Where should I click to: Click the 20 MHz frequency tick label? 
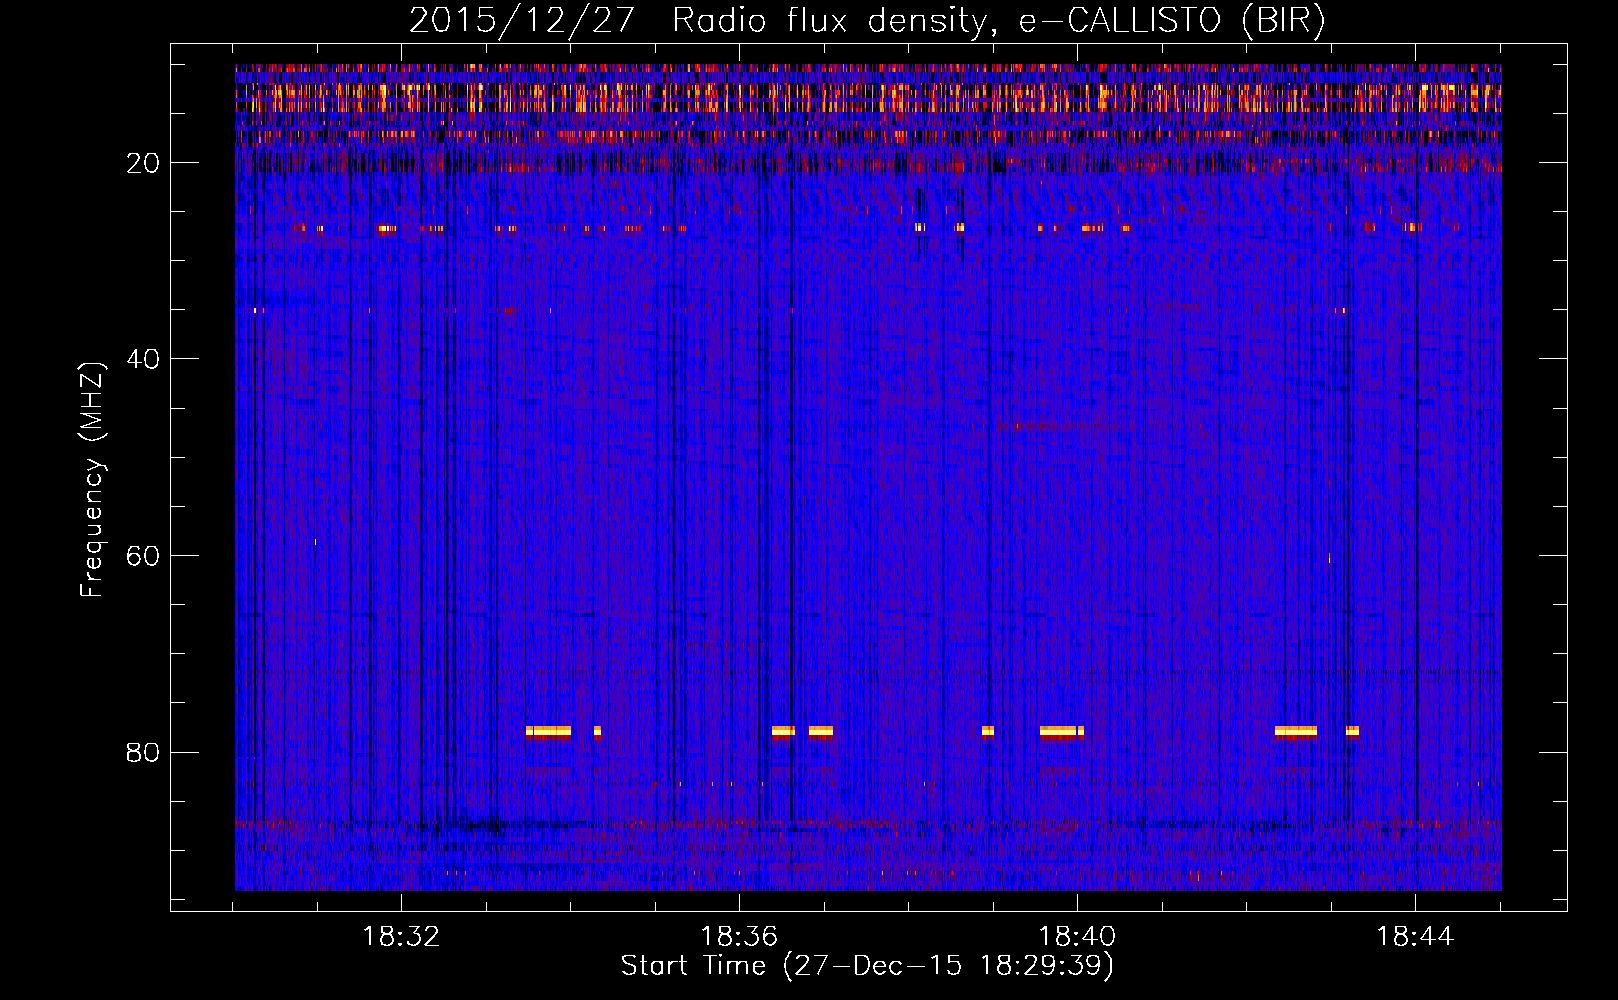pos(143,163)
